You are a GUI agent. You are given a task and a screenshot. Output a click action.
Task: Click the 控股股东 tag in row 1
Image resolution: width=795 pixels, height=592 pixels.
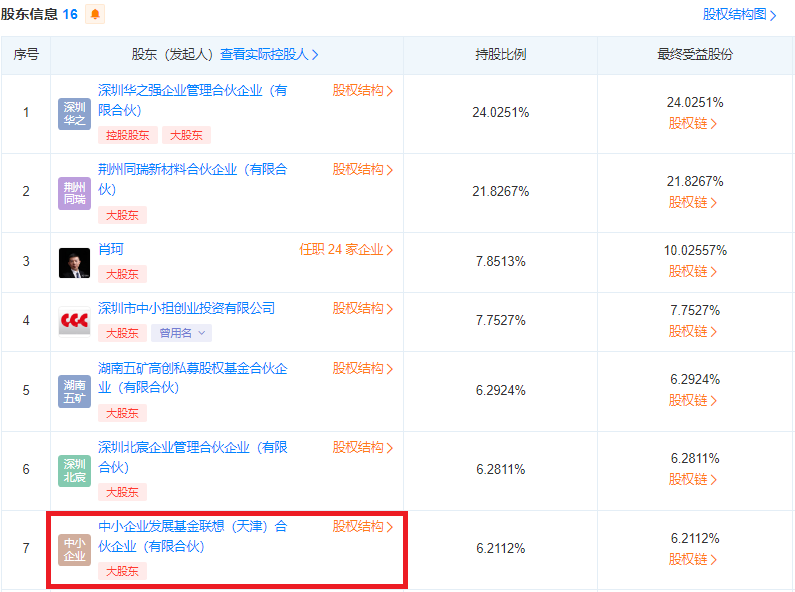click(x=127, y=135)
